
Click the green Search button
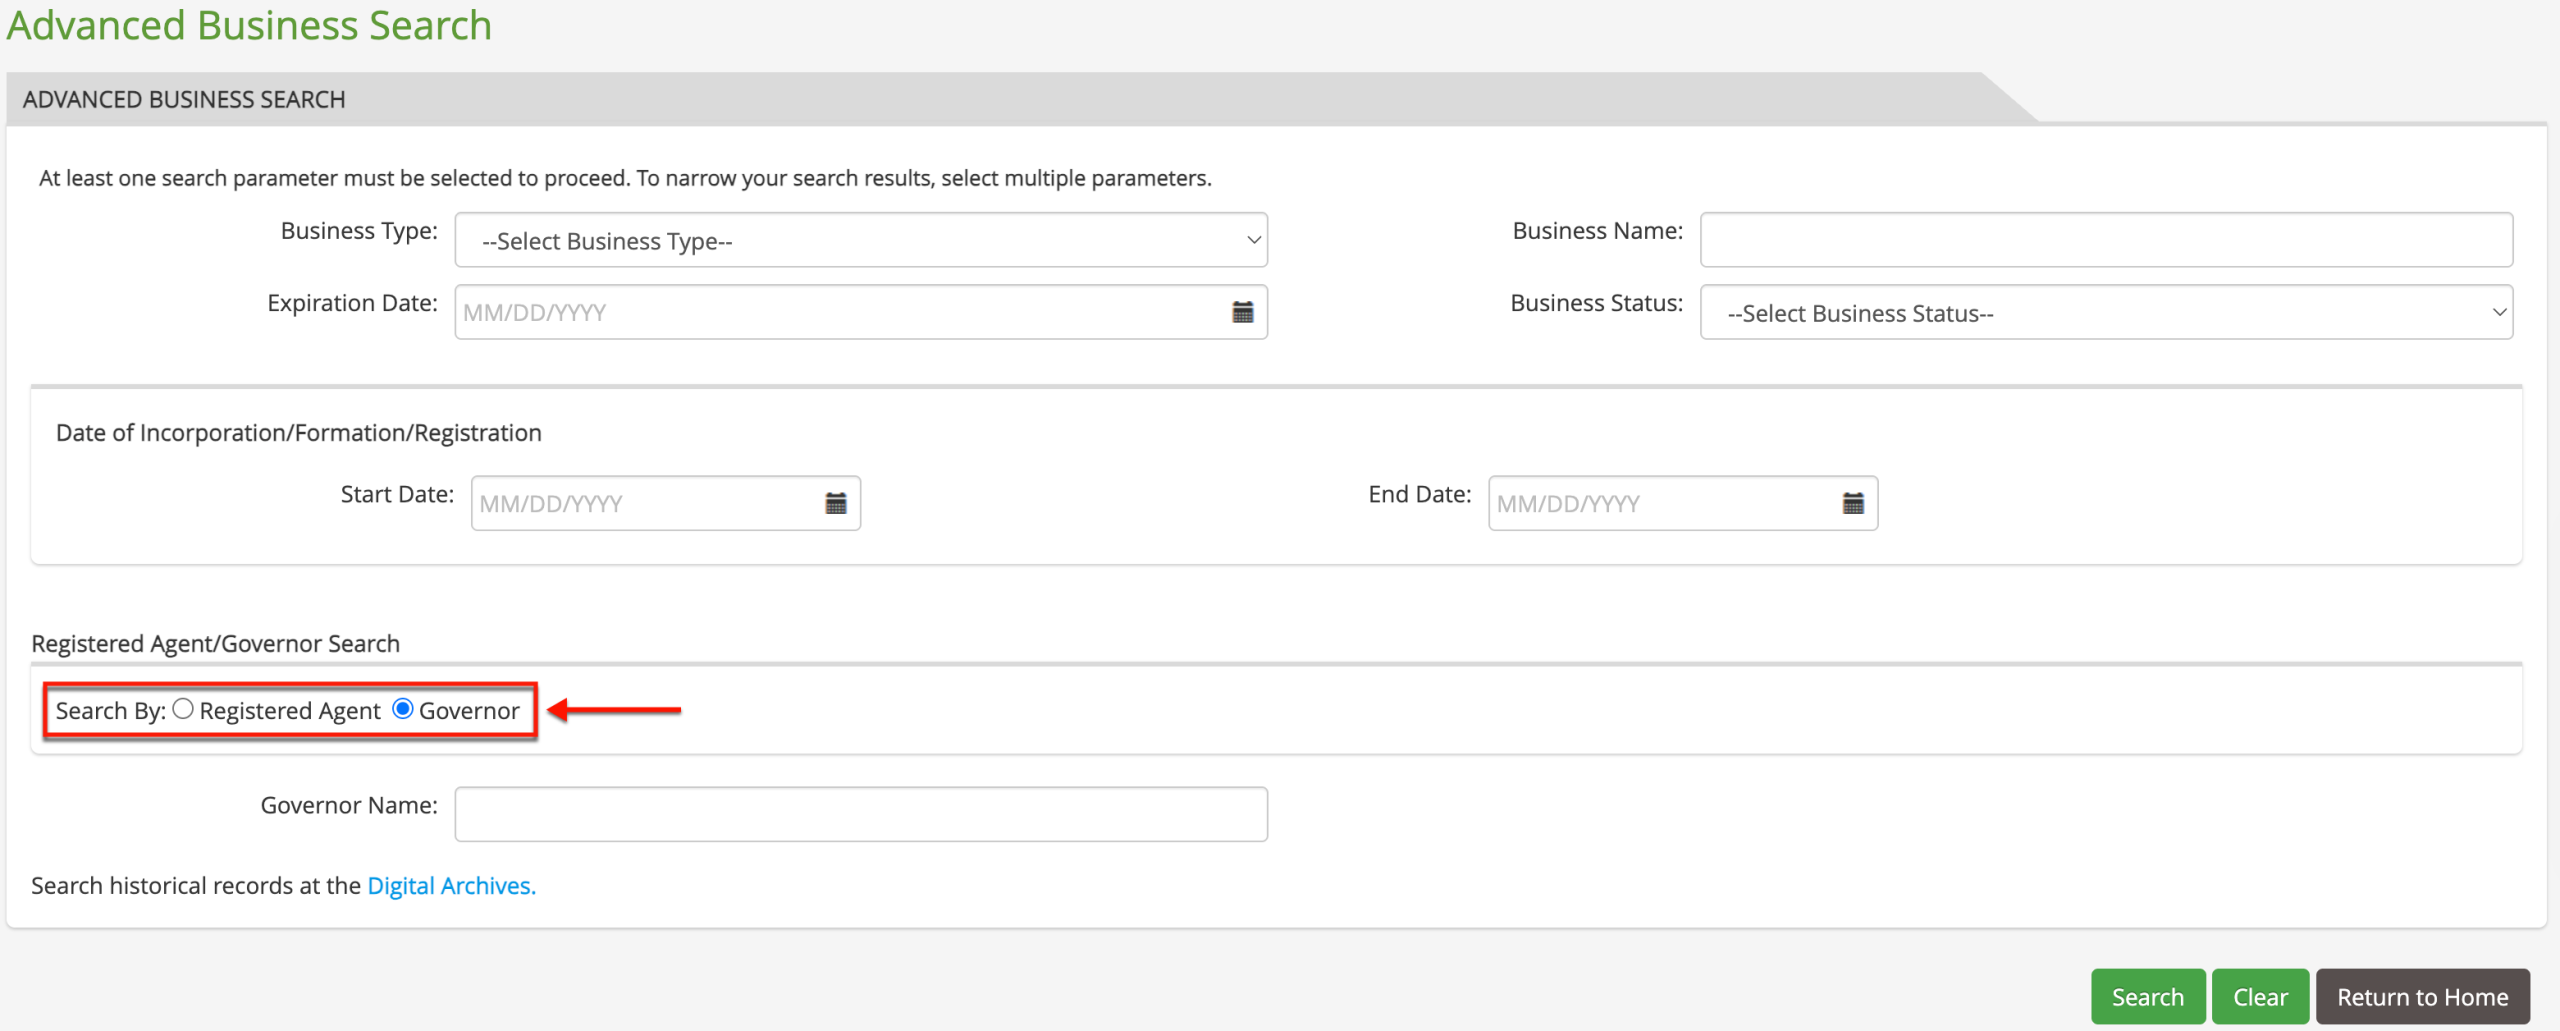coord(2148,996)
